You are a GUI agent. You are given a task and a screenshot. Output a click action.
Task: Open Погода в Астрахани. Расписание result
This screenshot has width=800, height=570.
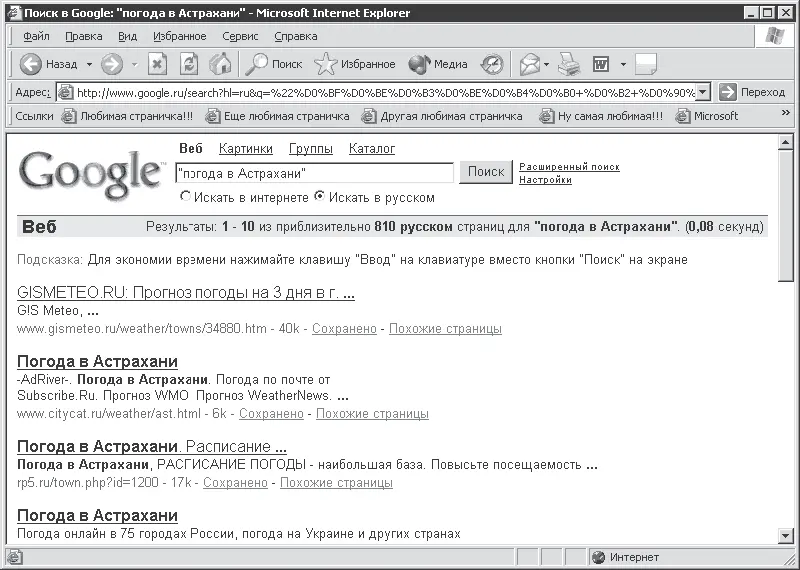(x=152, y=447)
